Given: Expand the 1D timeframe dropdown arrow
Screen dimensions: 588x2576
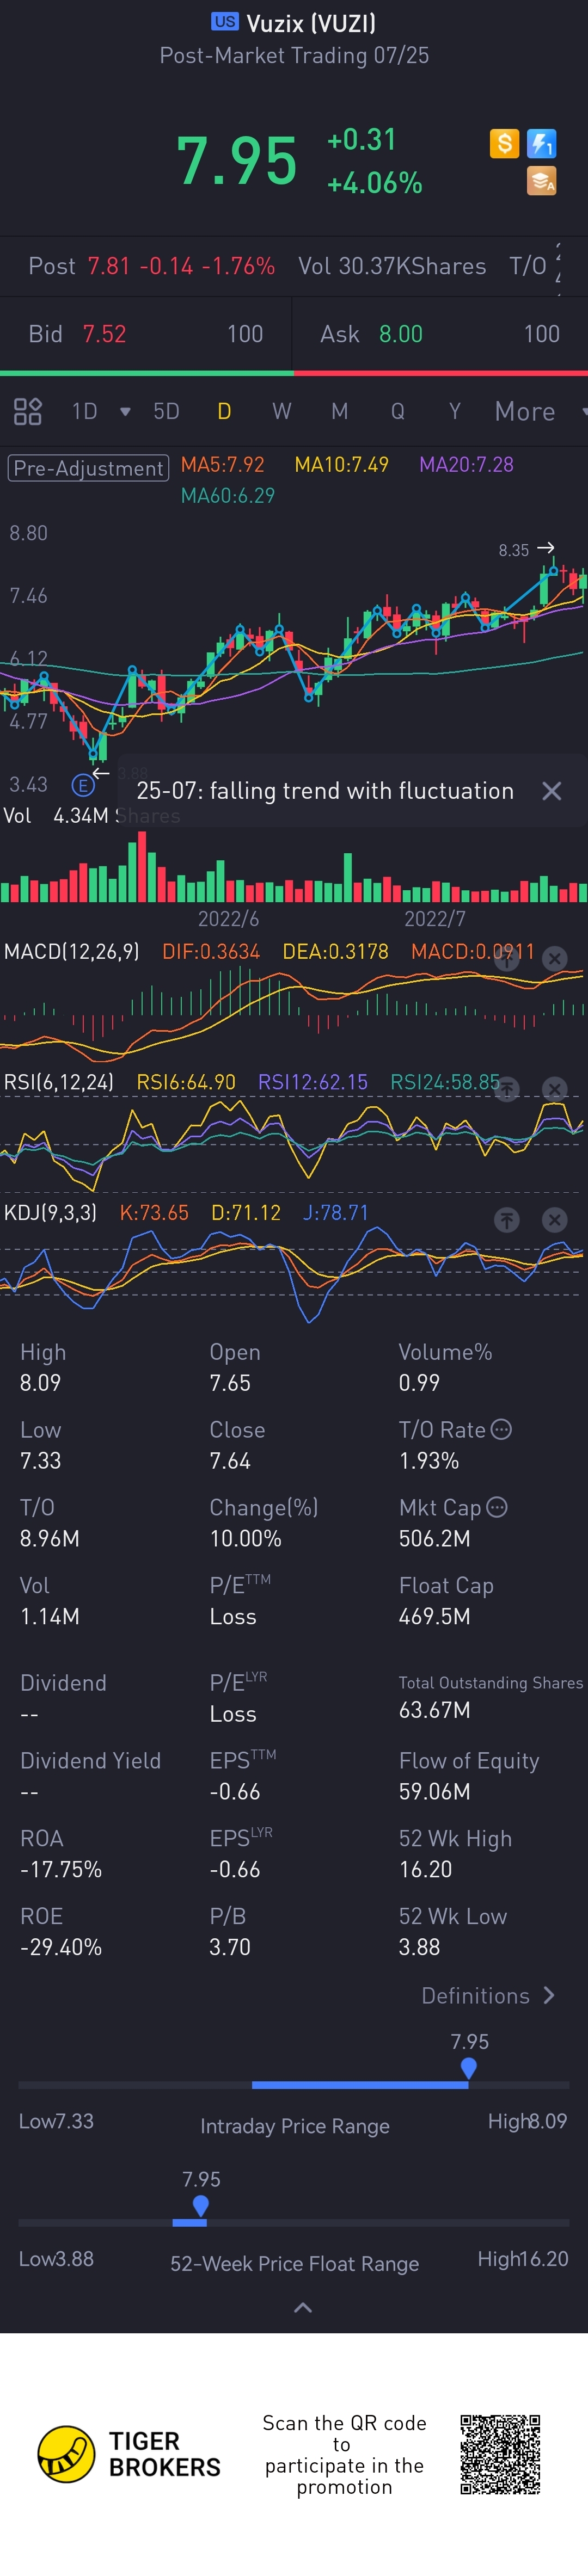Looking at the screenshot, I should [125, 411].
